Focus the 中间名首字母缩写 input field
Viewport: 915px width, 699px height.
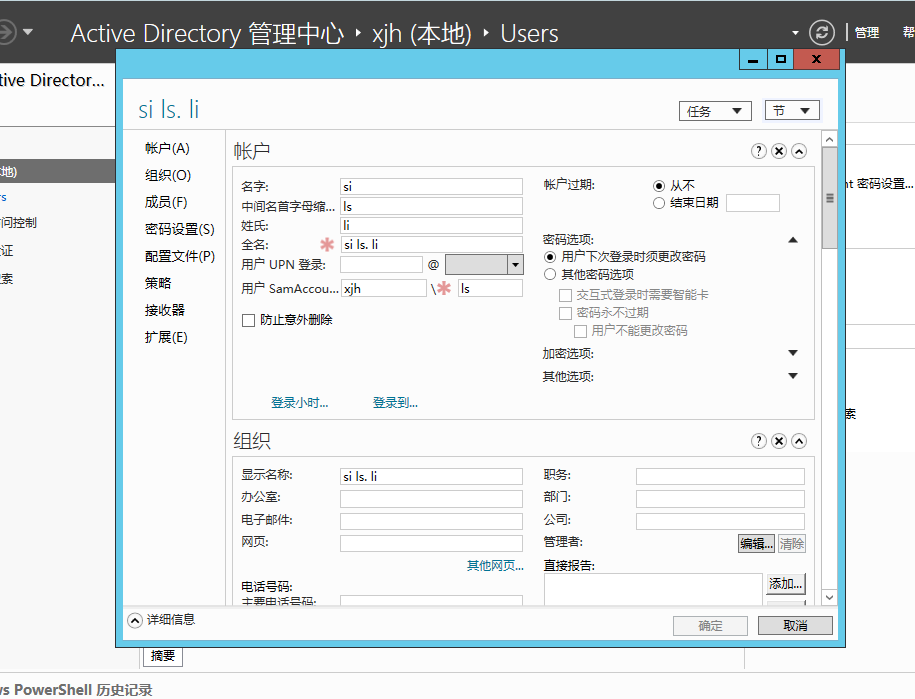point(431,206)
